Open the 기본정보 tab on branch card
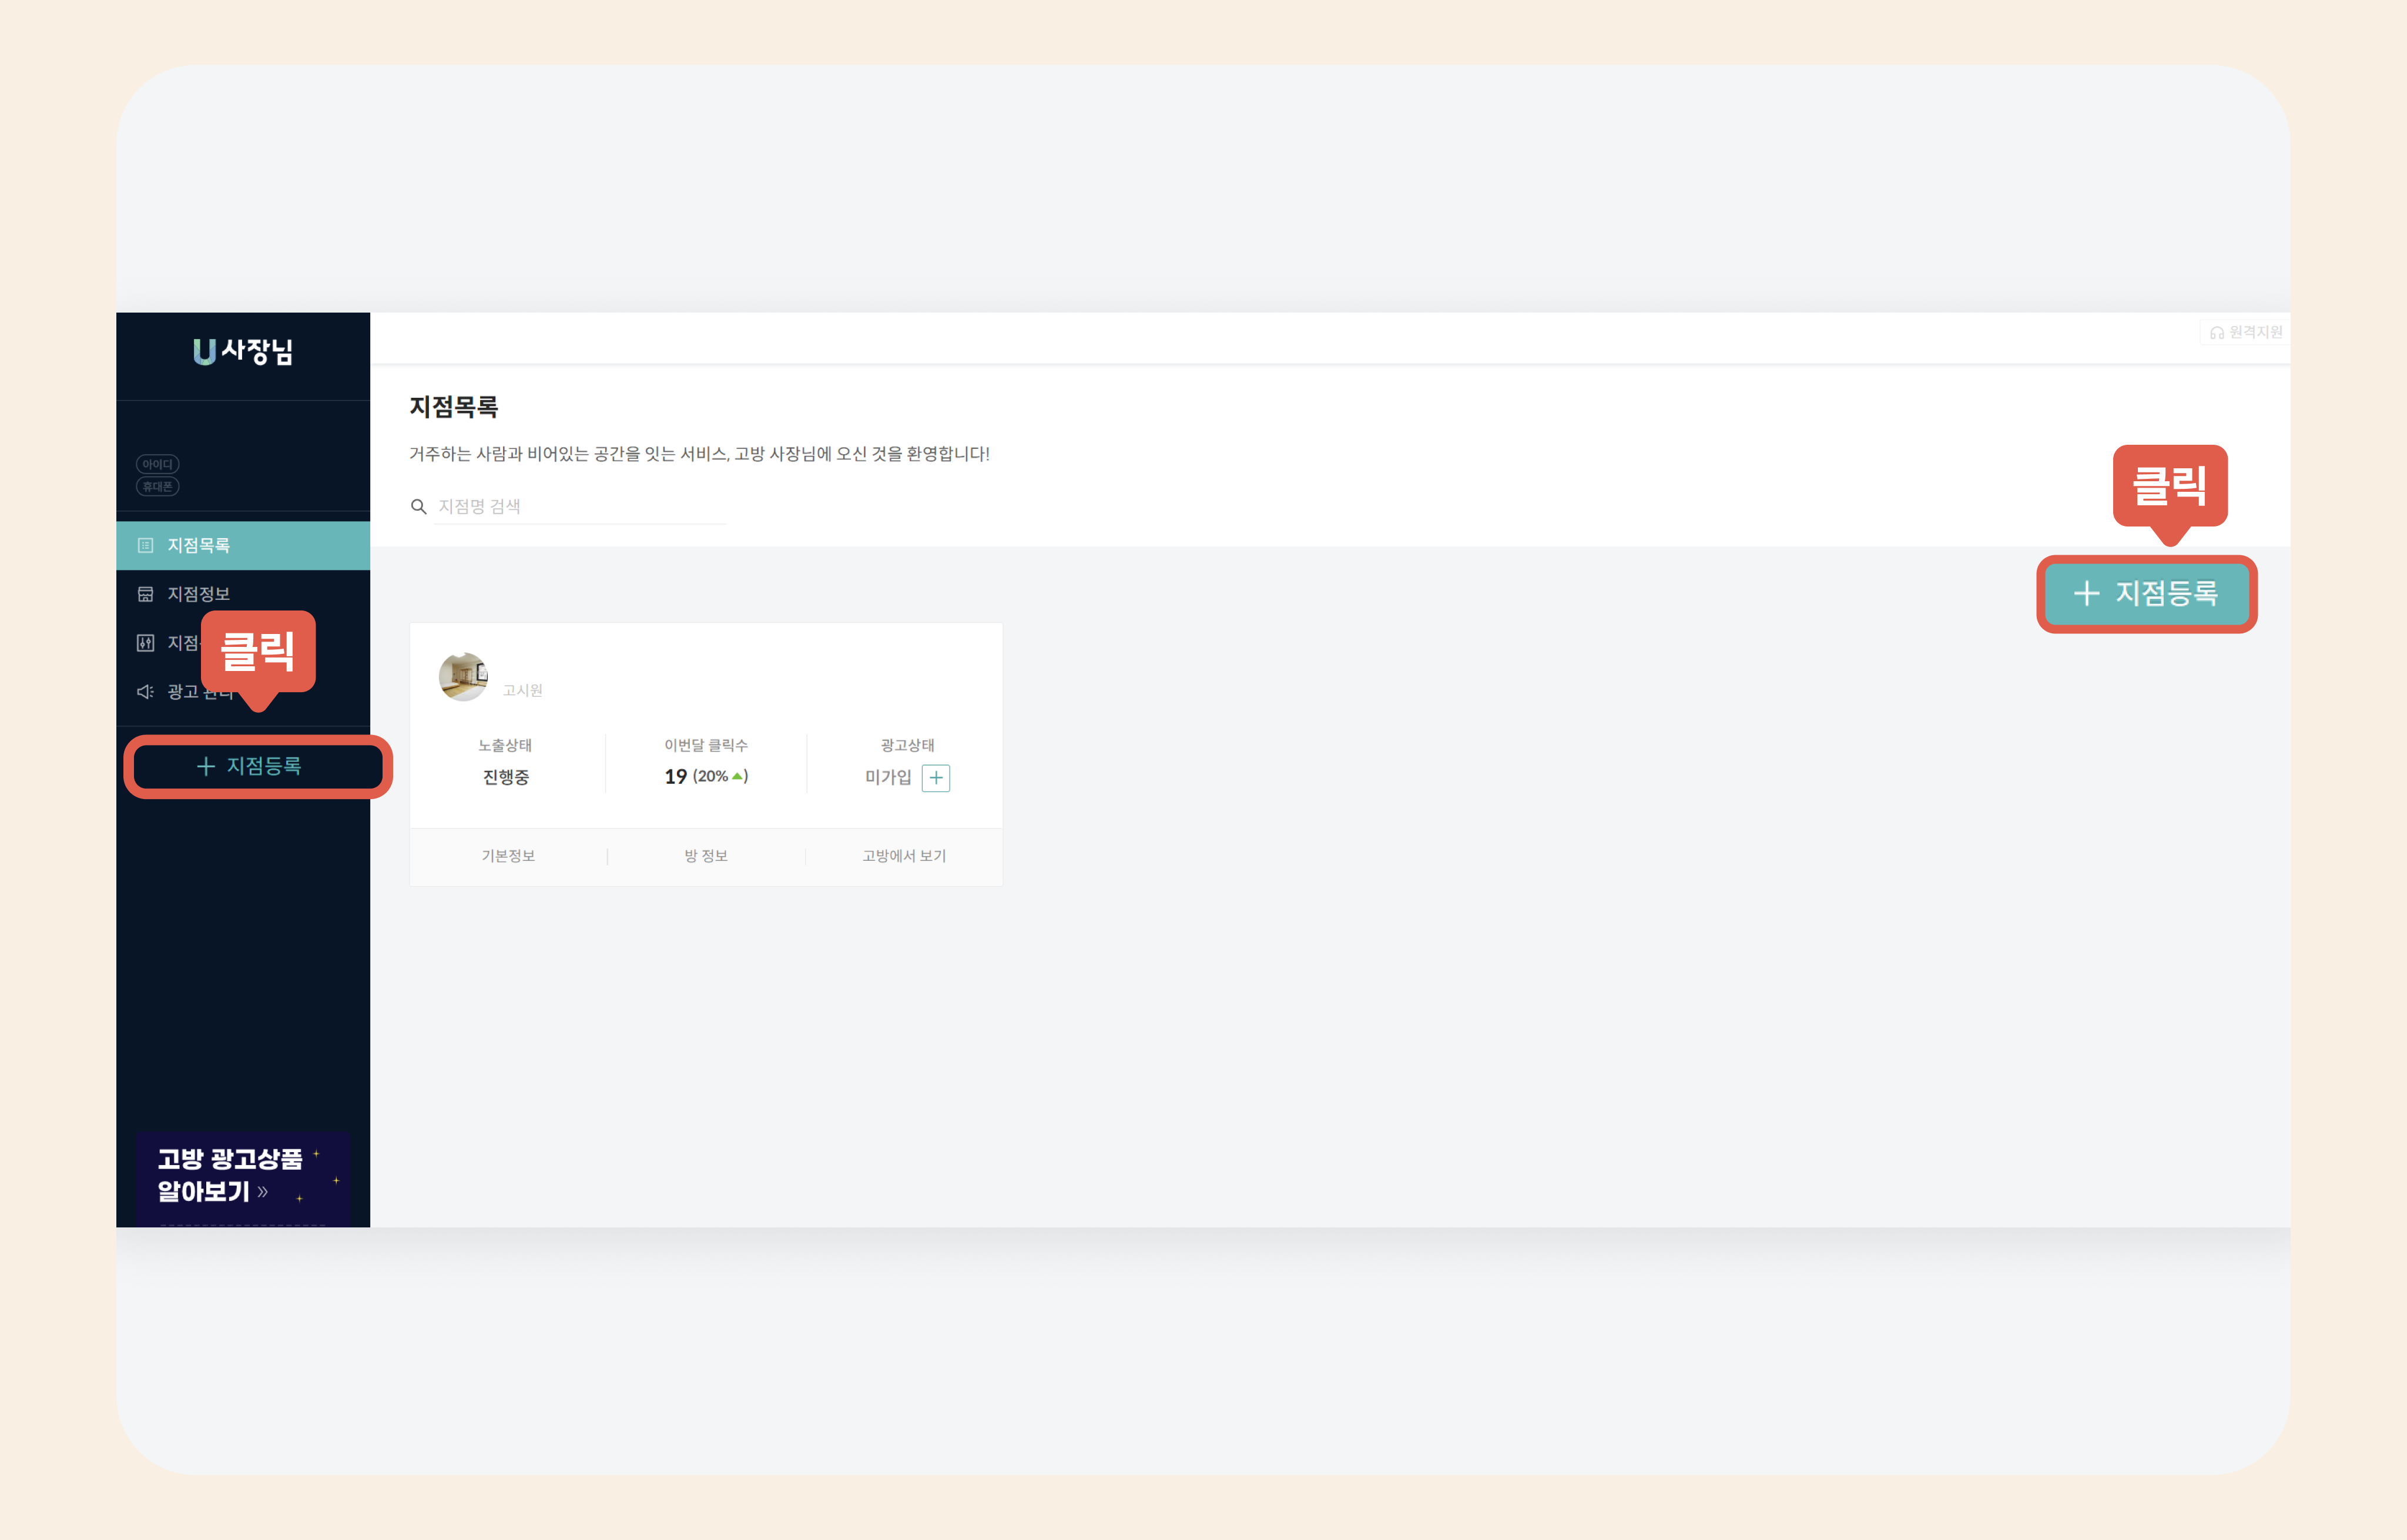This screenshot has width=2407, height=1540. pyautogui.click(x=508, y=856)
